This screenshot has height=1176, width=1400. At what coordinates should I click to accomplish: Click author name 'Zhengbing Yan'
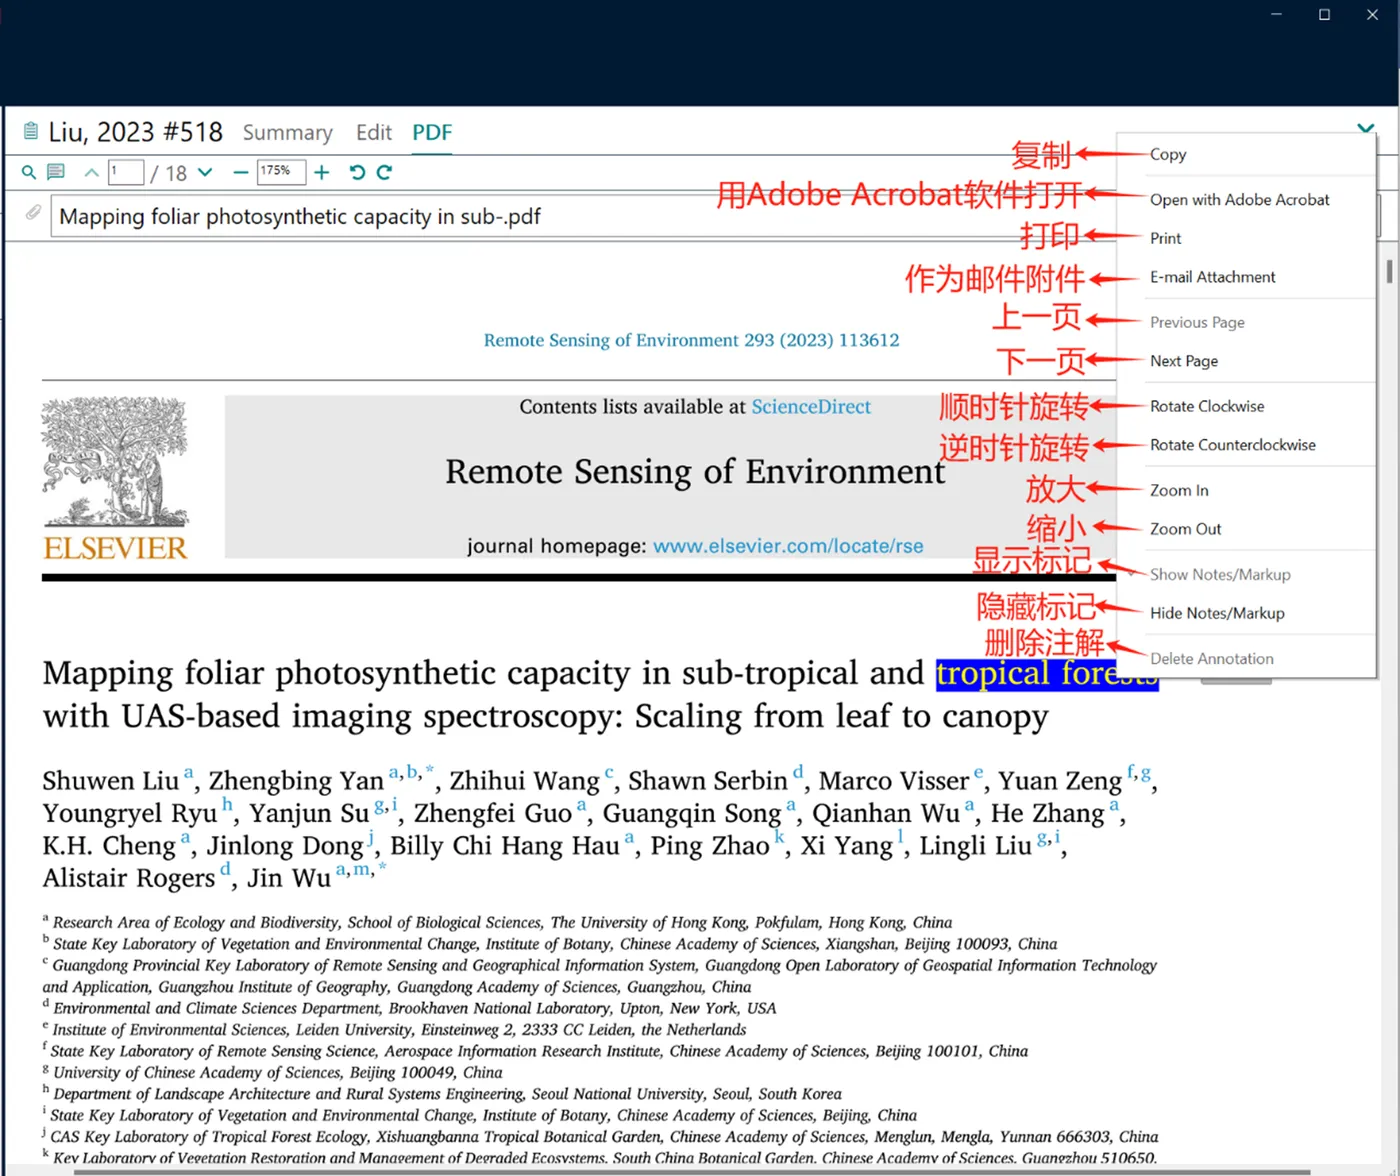(x=296, y=780)
